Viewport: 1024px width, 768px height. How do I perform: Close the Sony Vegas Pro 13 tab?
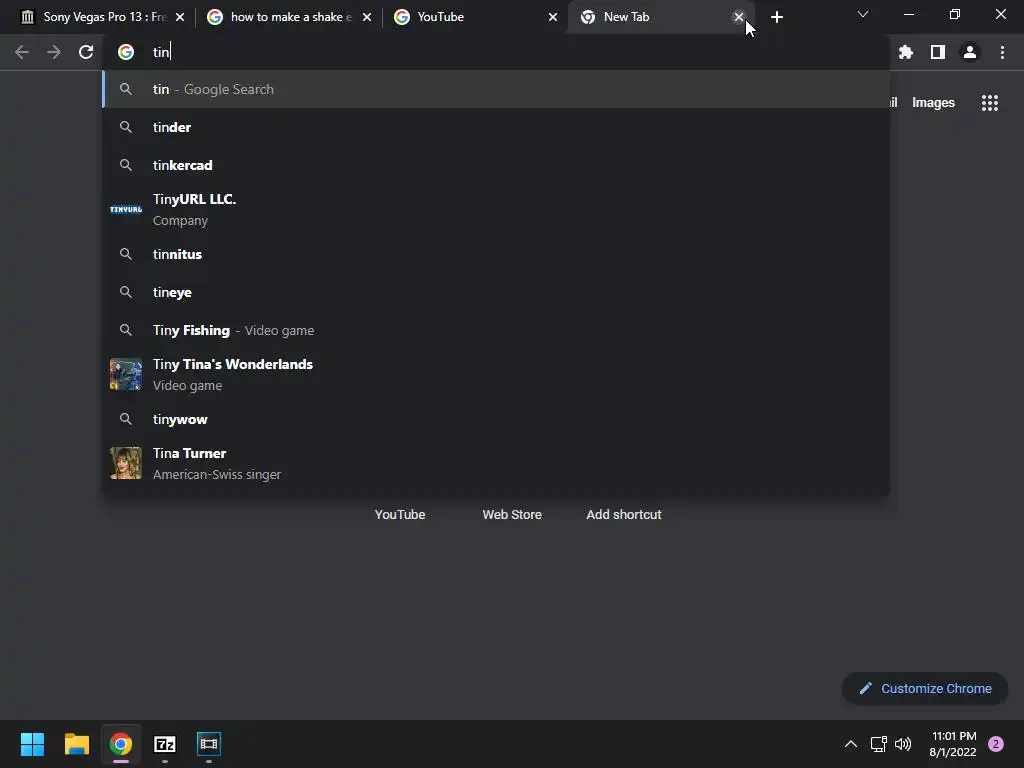pos(180,17)
